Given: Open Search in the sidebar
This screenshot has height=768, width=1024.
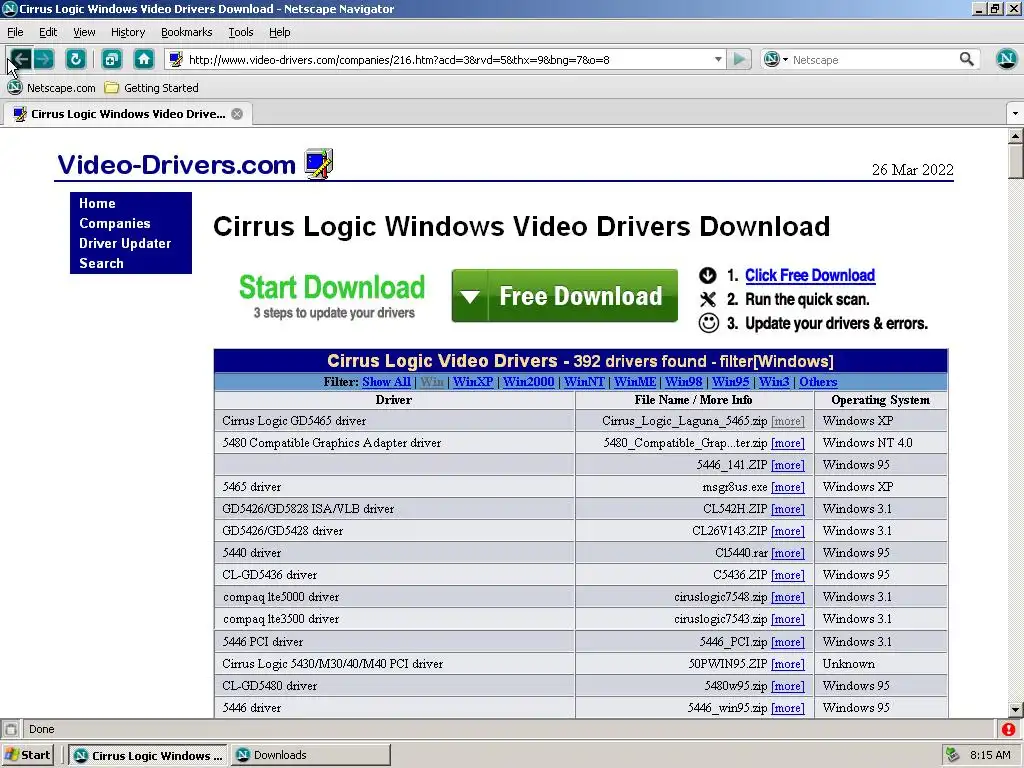Looking at the screenshot, I should 101,263.
